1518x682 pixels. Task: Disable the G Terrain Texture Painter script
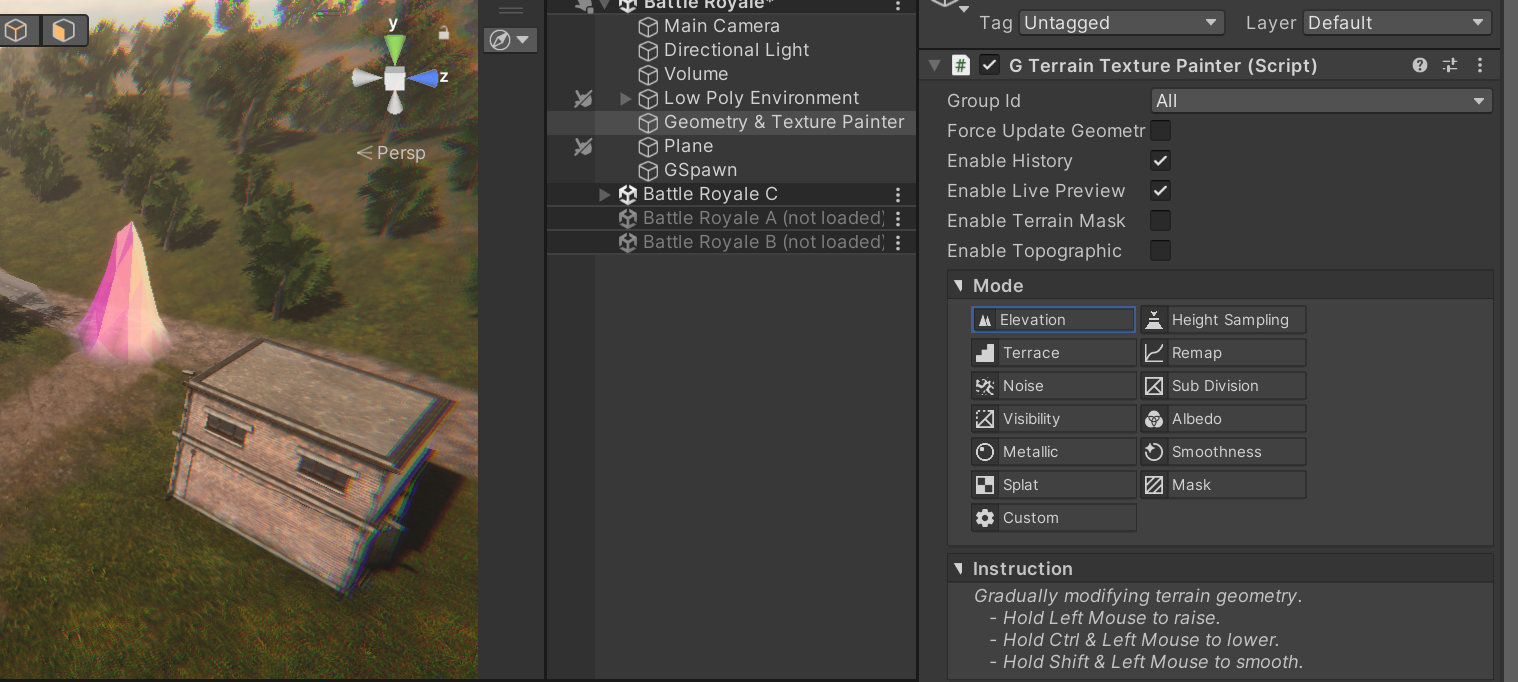pos(989,65)
